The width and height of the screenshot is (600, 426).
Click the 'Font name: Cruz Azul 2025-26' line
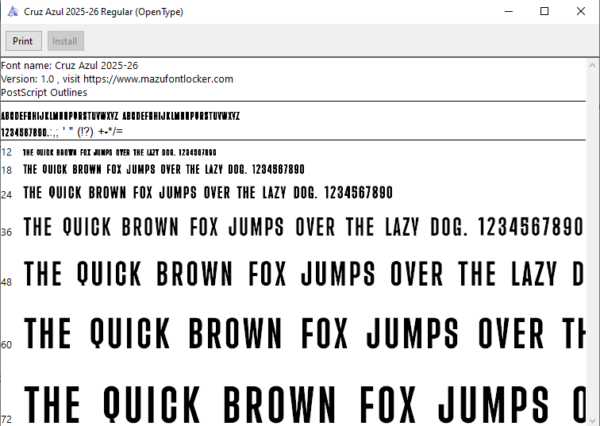click(69, 65)
